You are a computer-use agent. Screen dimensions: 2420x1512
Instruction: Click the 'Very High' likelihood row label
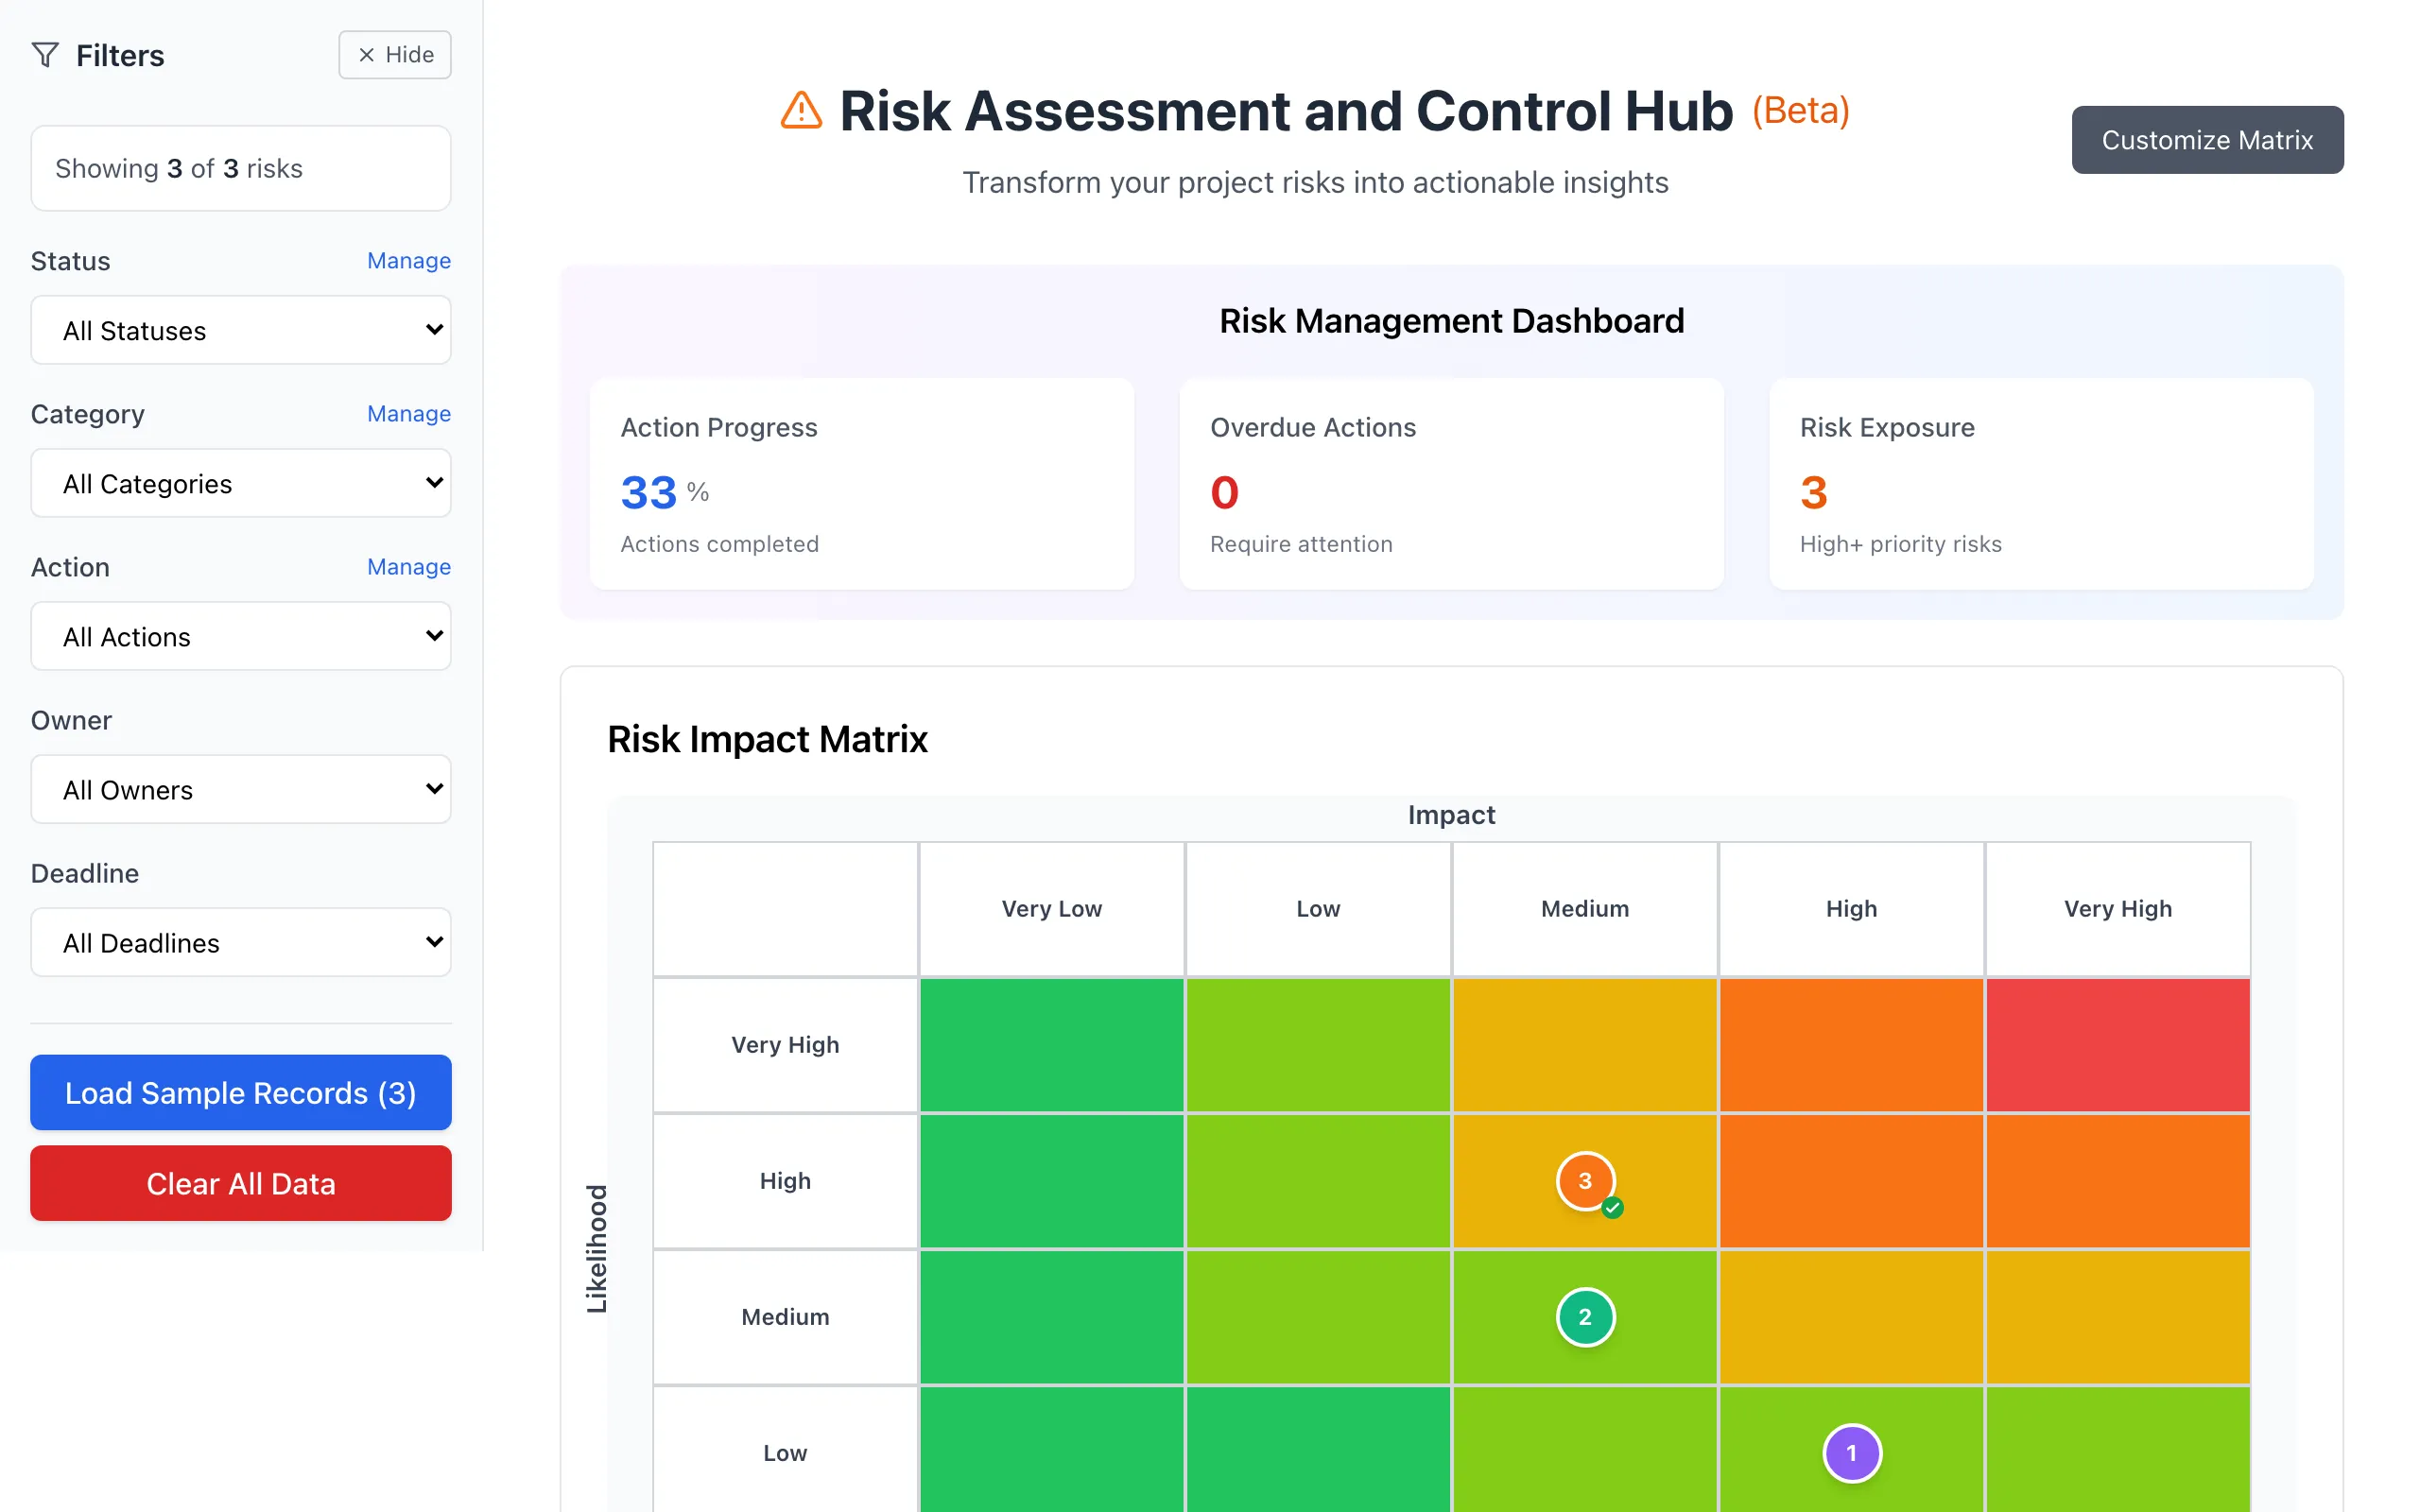(785, 1045)
